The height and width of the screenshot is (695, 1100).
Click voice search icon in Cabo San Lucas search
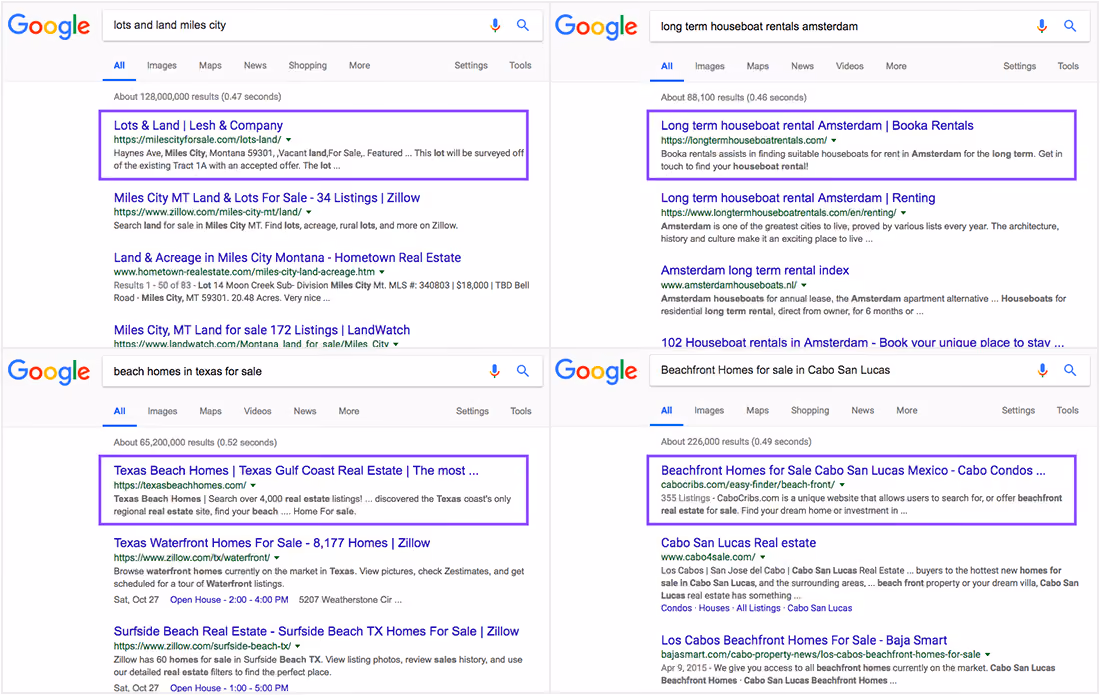(x=1042, y=370)
